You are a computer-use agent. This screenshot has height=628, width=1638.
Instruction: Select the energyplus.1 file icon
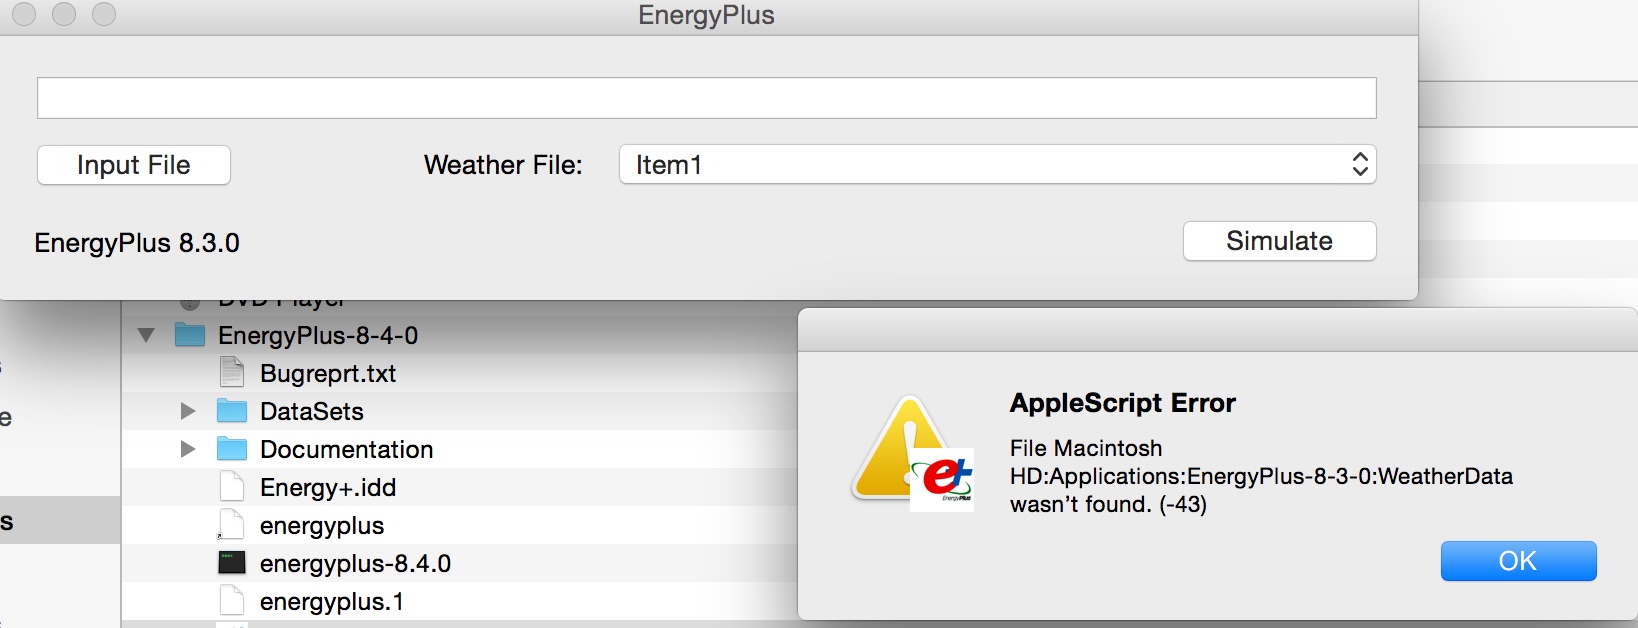(x=232, y=601)
